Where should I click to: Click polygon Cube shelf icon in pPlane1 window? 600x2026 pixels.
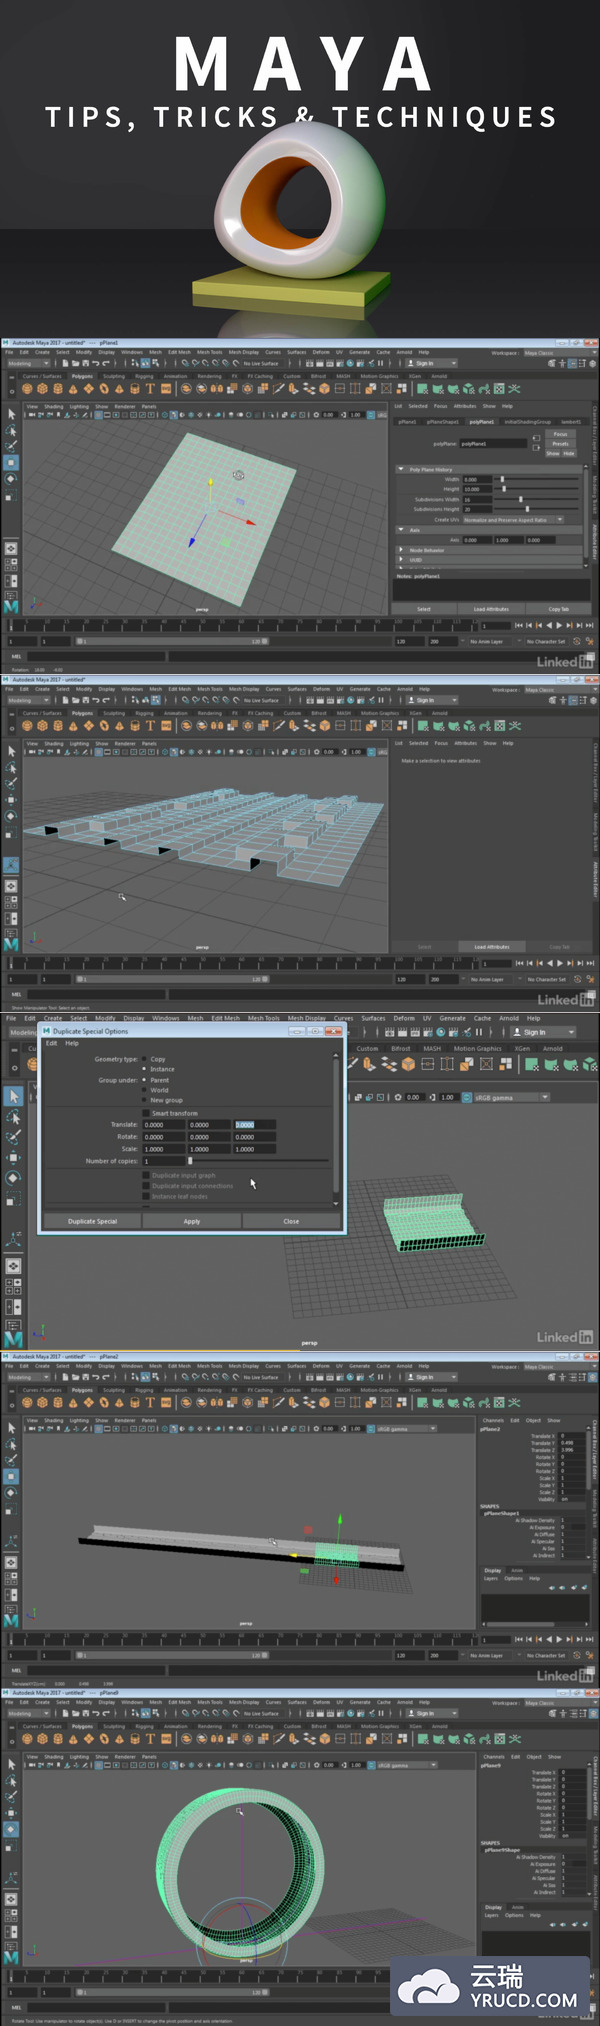(42, 389)
